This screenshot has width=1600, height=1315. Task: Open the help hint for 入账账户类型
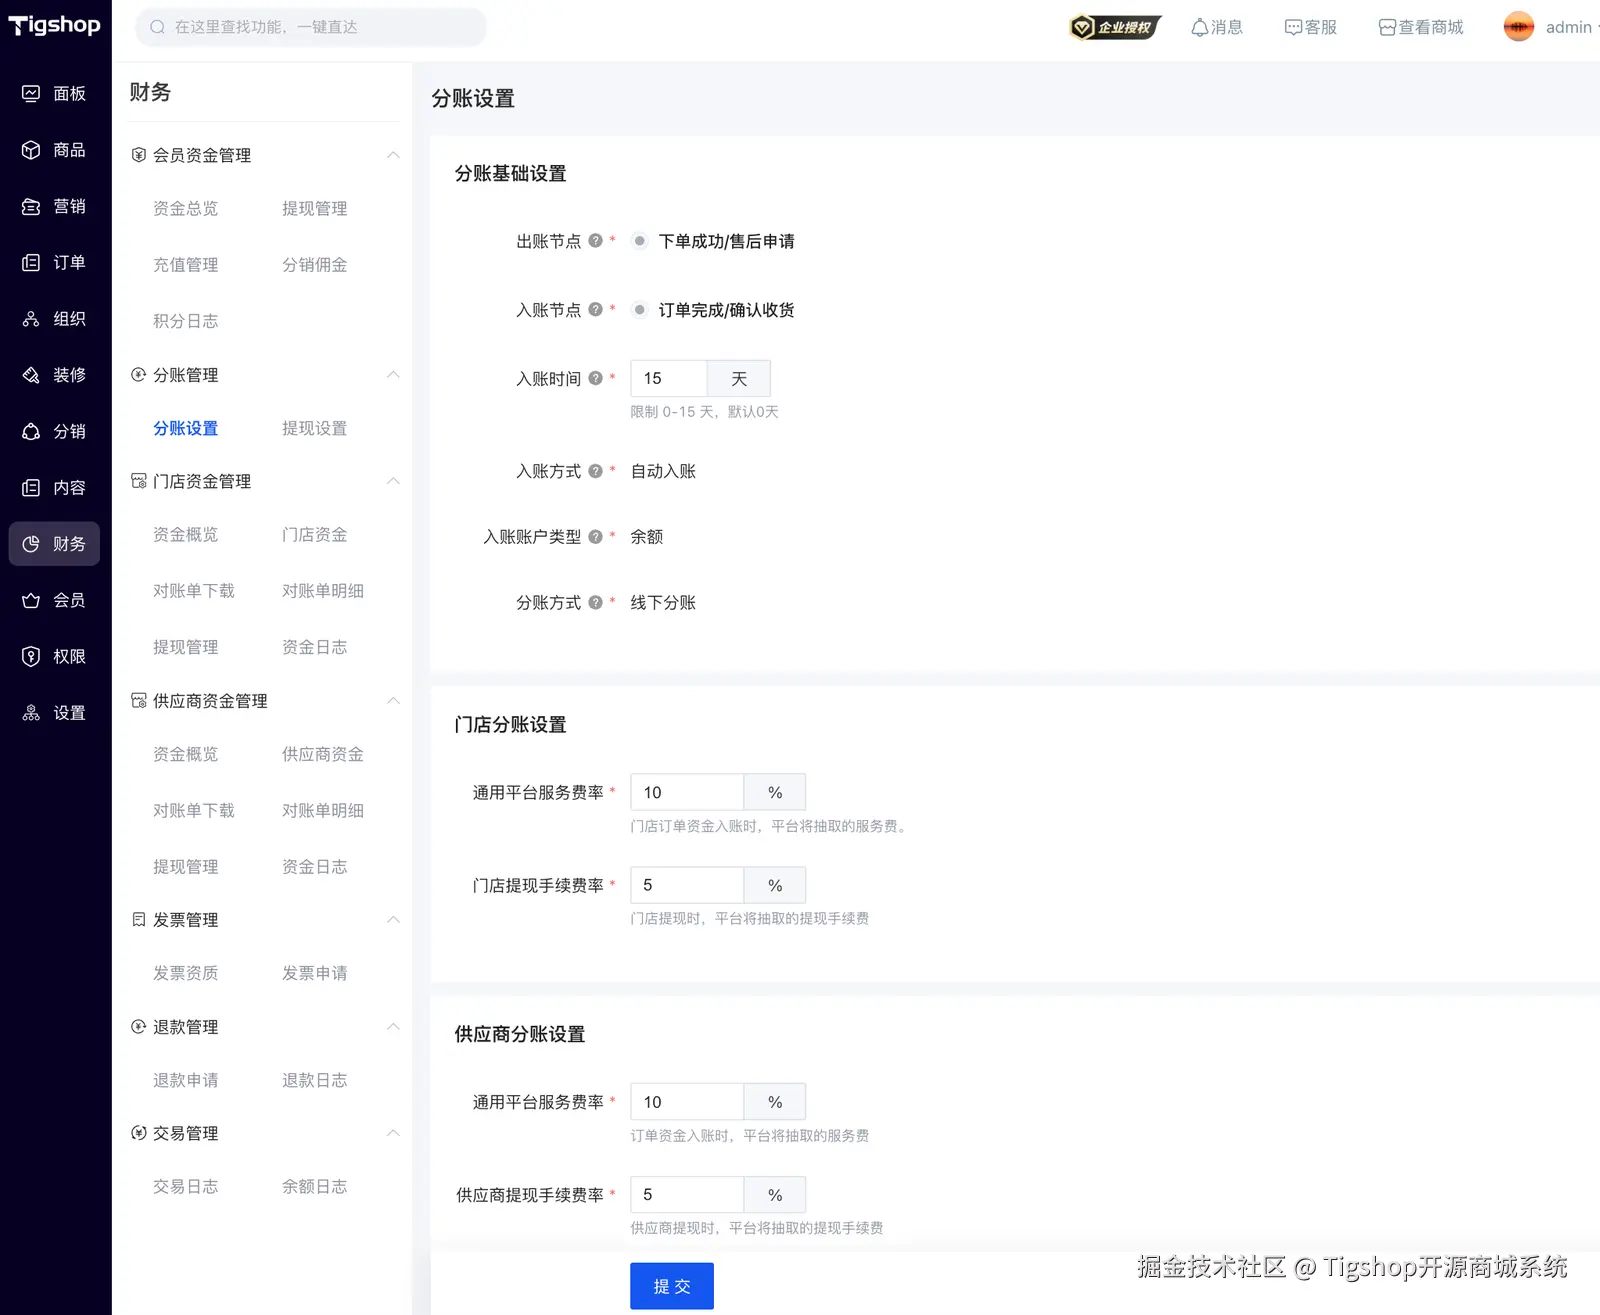tap(595, 537)
